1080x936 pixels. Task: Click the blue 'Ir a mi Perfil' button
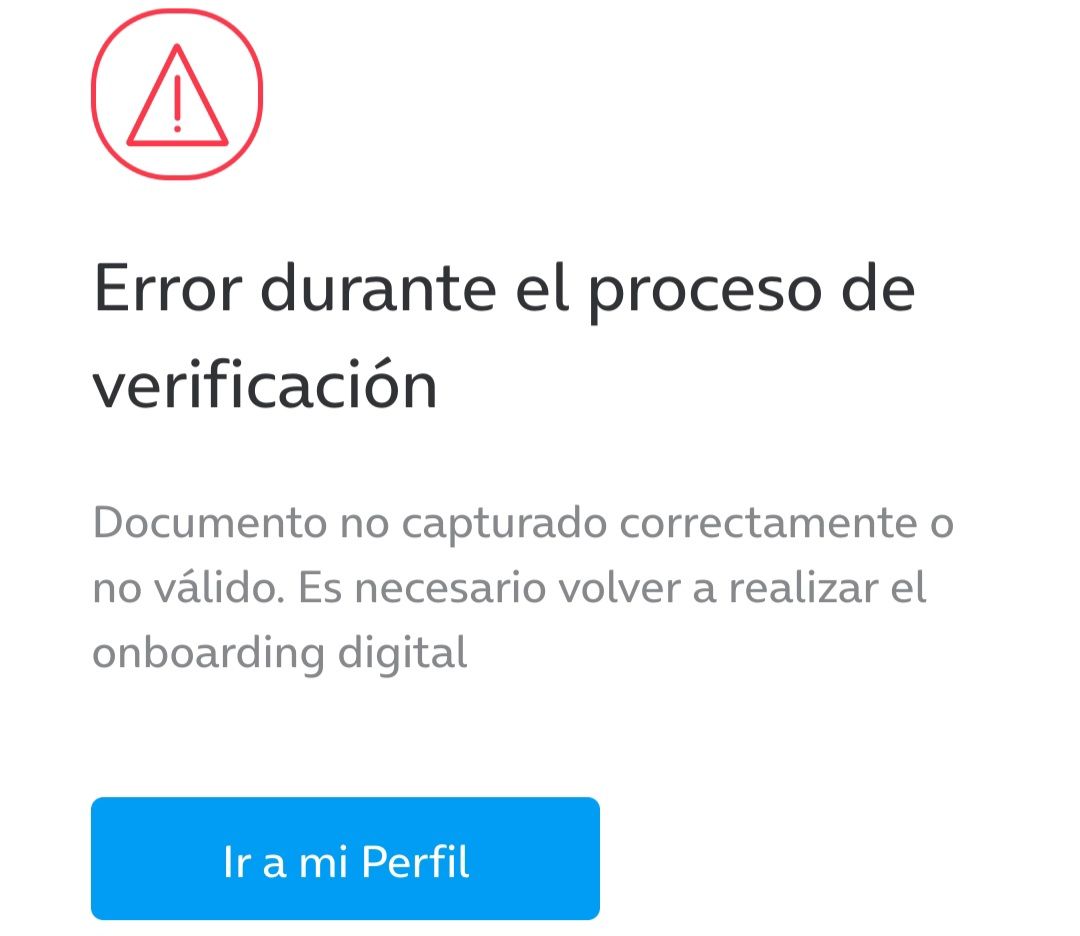[345, 858]
